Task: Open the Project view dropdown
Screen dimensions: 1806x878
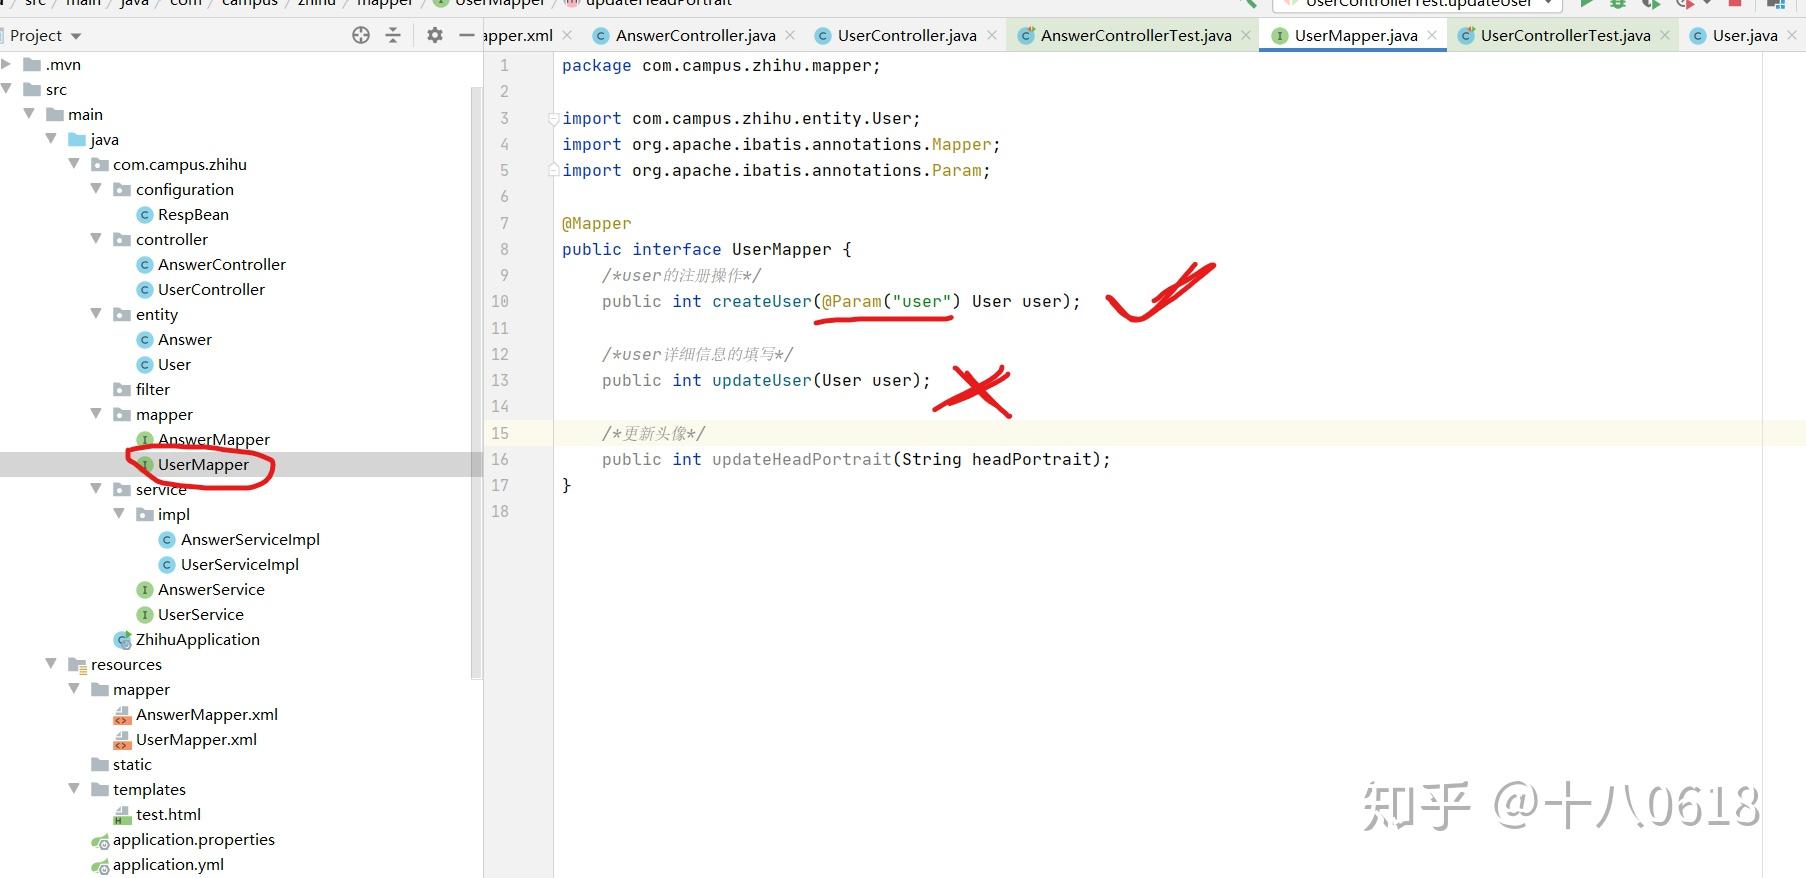Action: pos(45,35)
